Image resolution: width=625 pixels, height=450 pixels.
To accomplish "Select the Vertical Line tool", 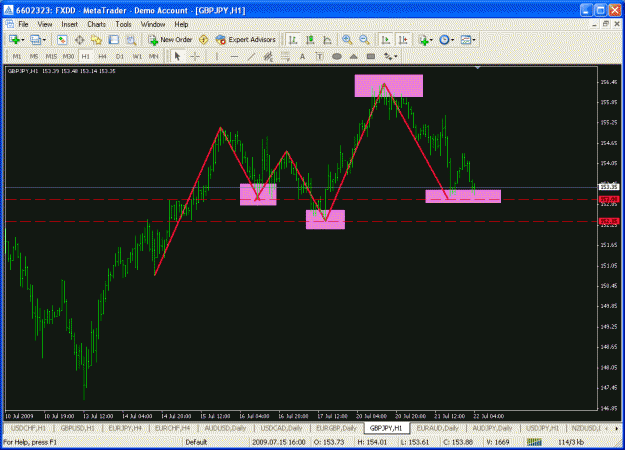I will [217, 57].
